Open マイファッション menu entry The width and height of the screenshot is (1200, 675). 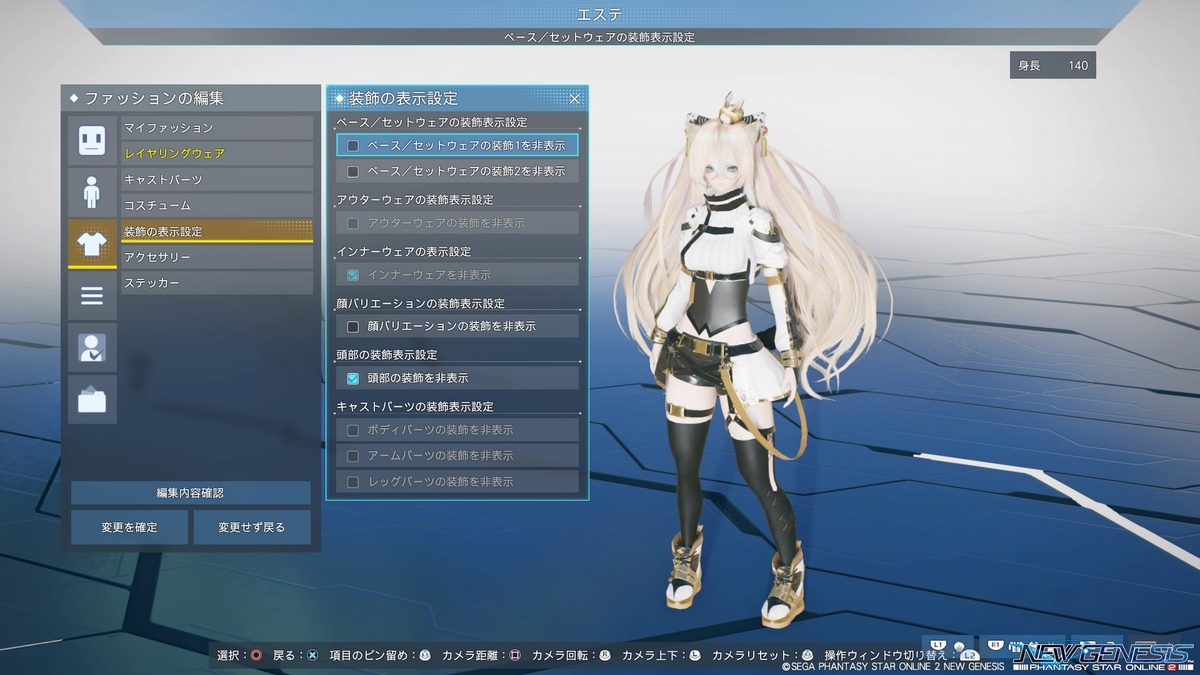(217, 128)
